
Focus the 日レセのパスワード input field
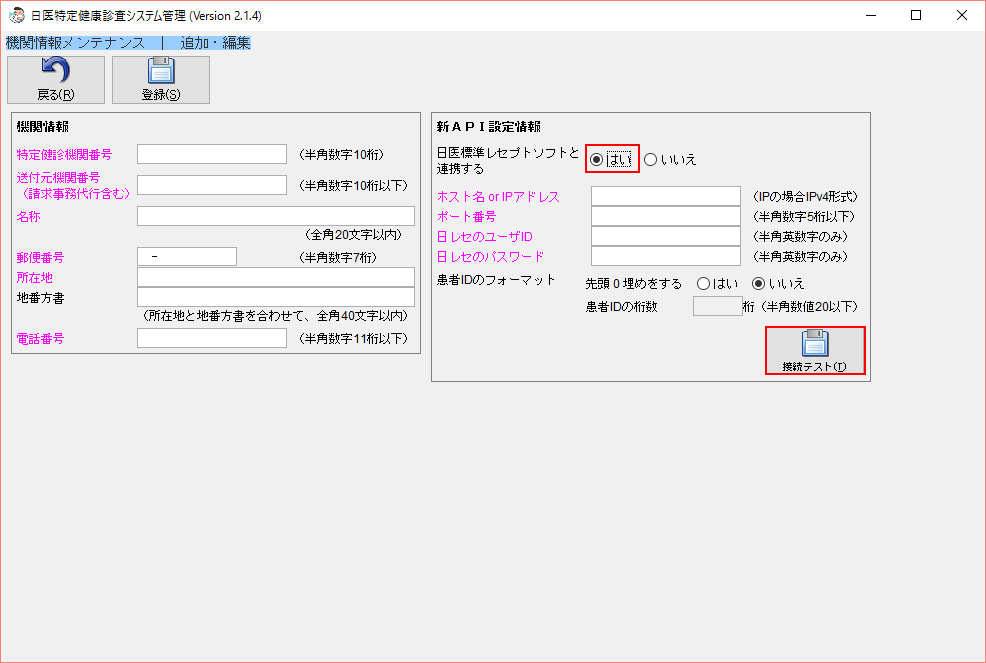coord(665,256)
